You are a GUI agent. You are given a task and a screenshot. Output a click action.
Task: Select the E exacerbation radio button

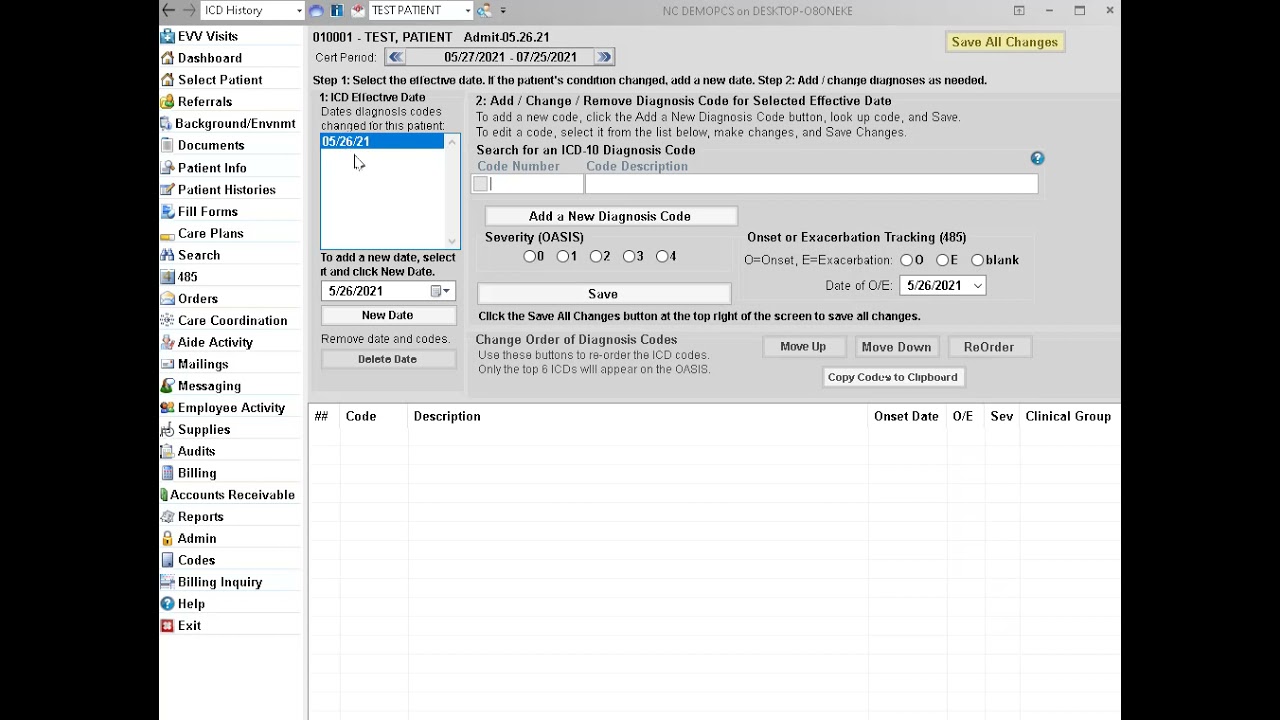click(942, 260)
